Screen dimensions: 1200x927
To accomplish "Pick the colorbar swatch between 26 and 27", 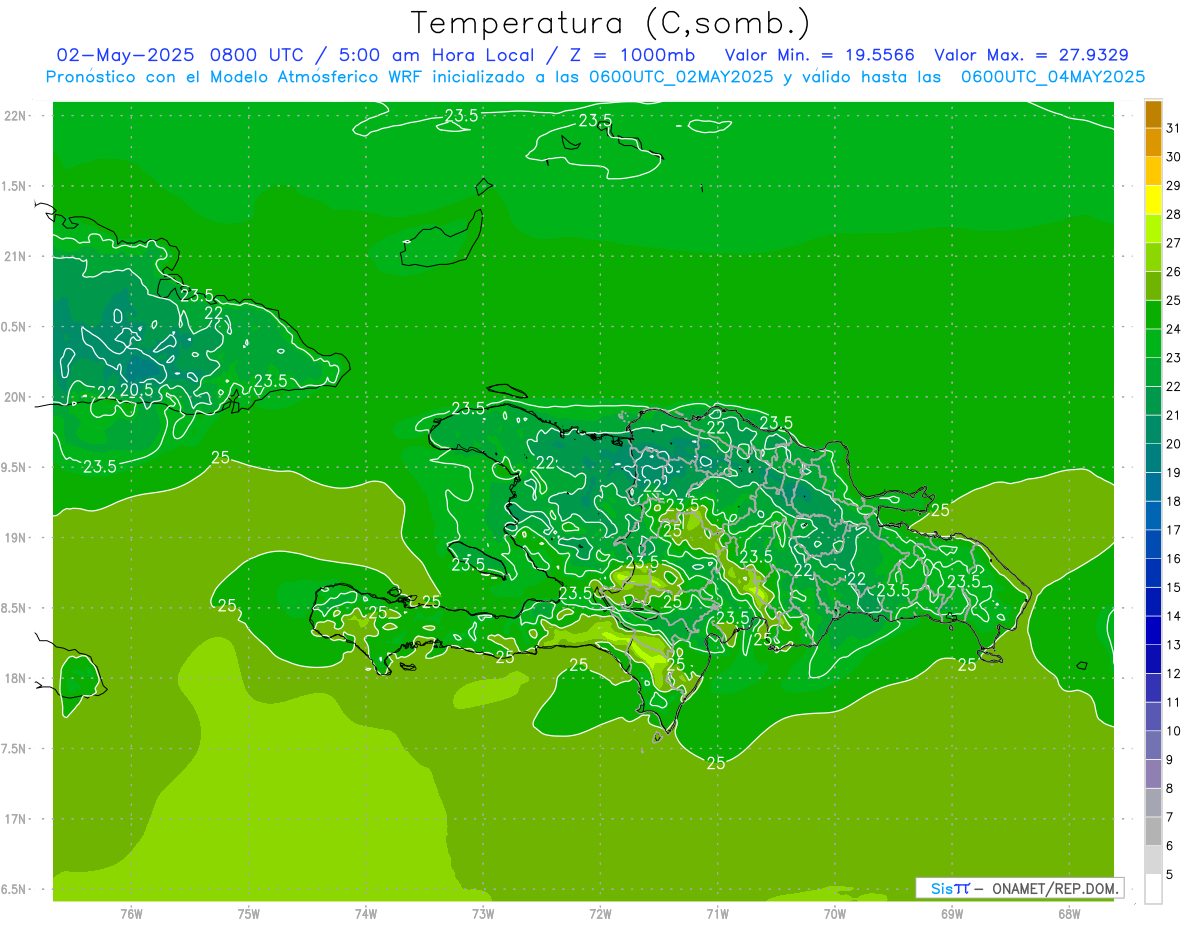I will pos(1153,258).
